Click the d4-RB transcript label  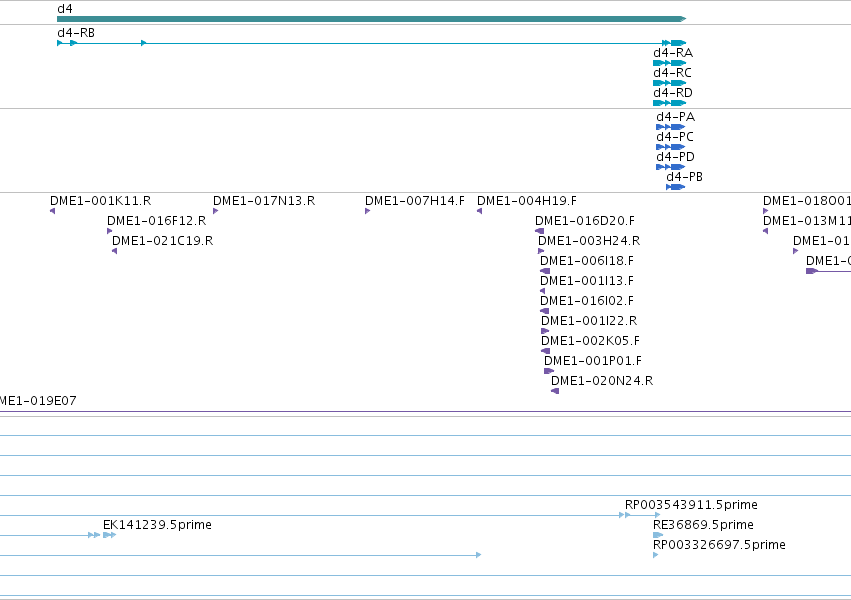[x=76, y=33]
